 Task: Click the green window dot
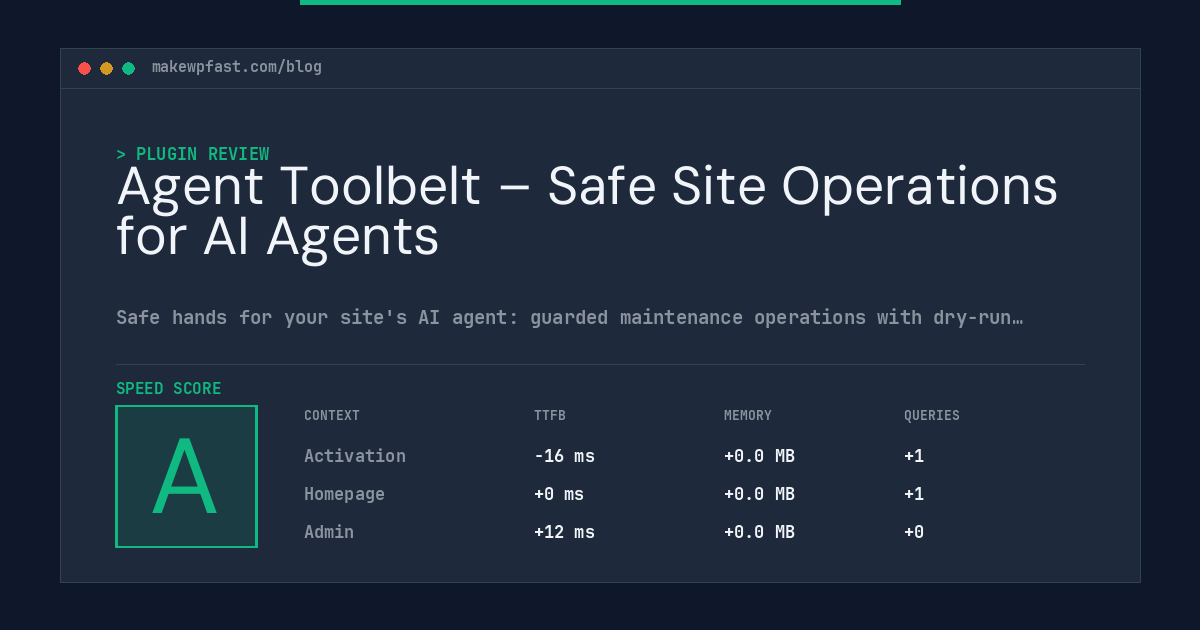(x=128, y=68)
